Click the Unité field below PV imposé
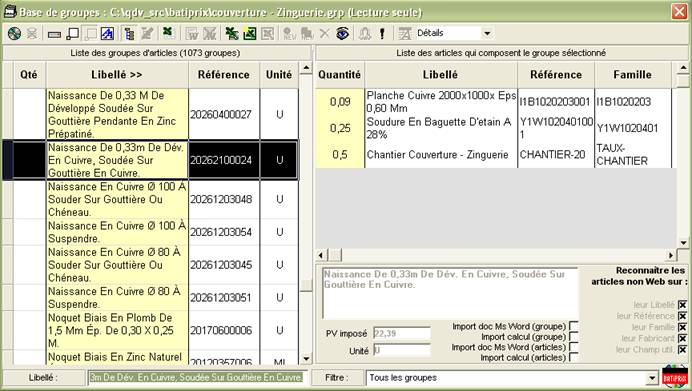 [402, 350]
